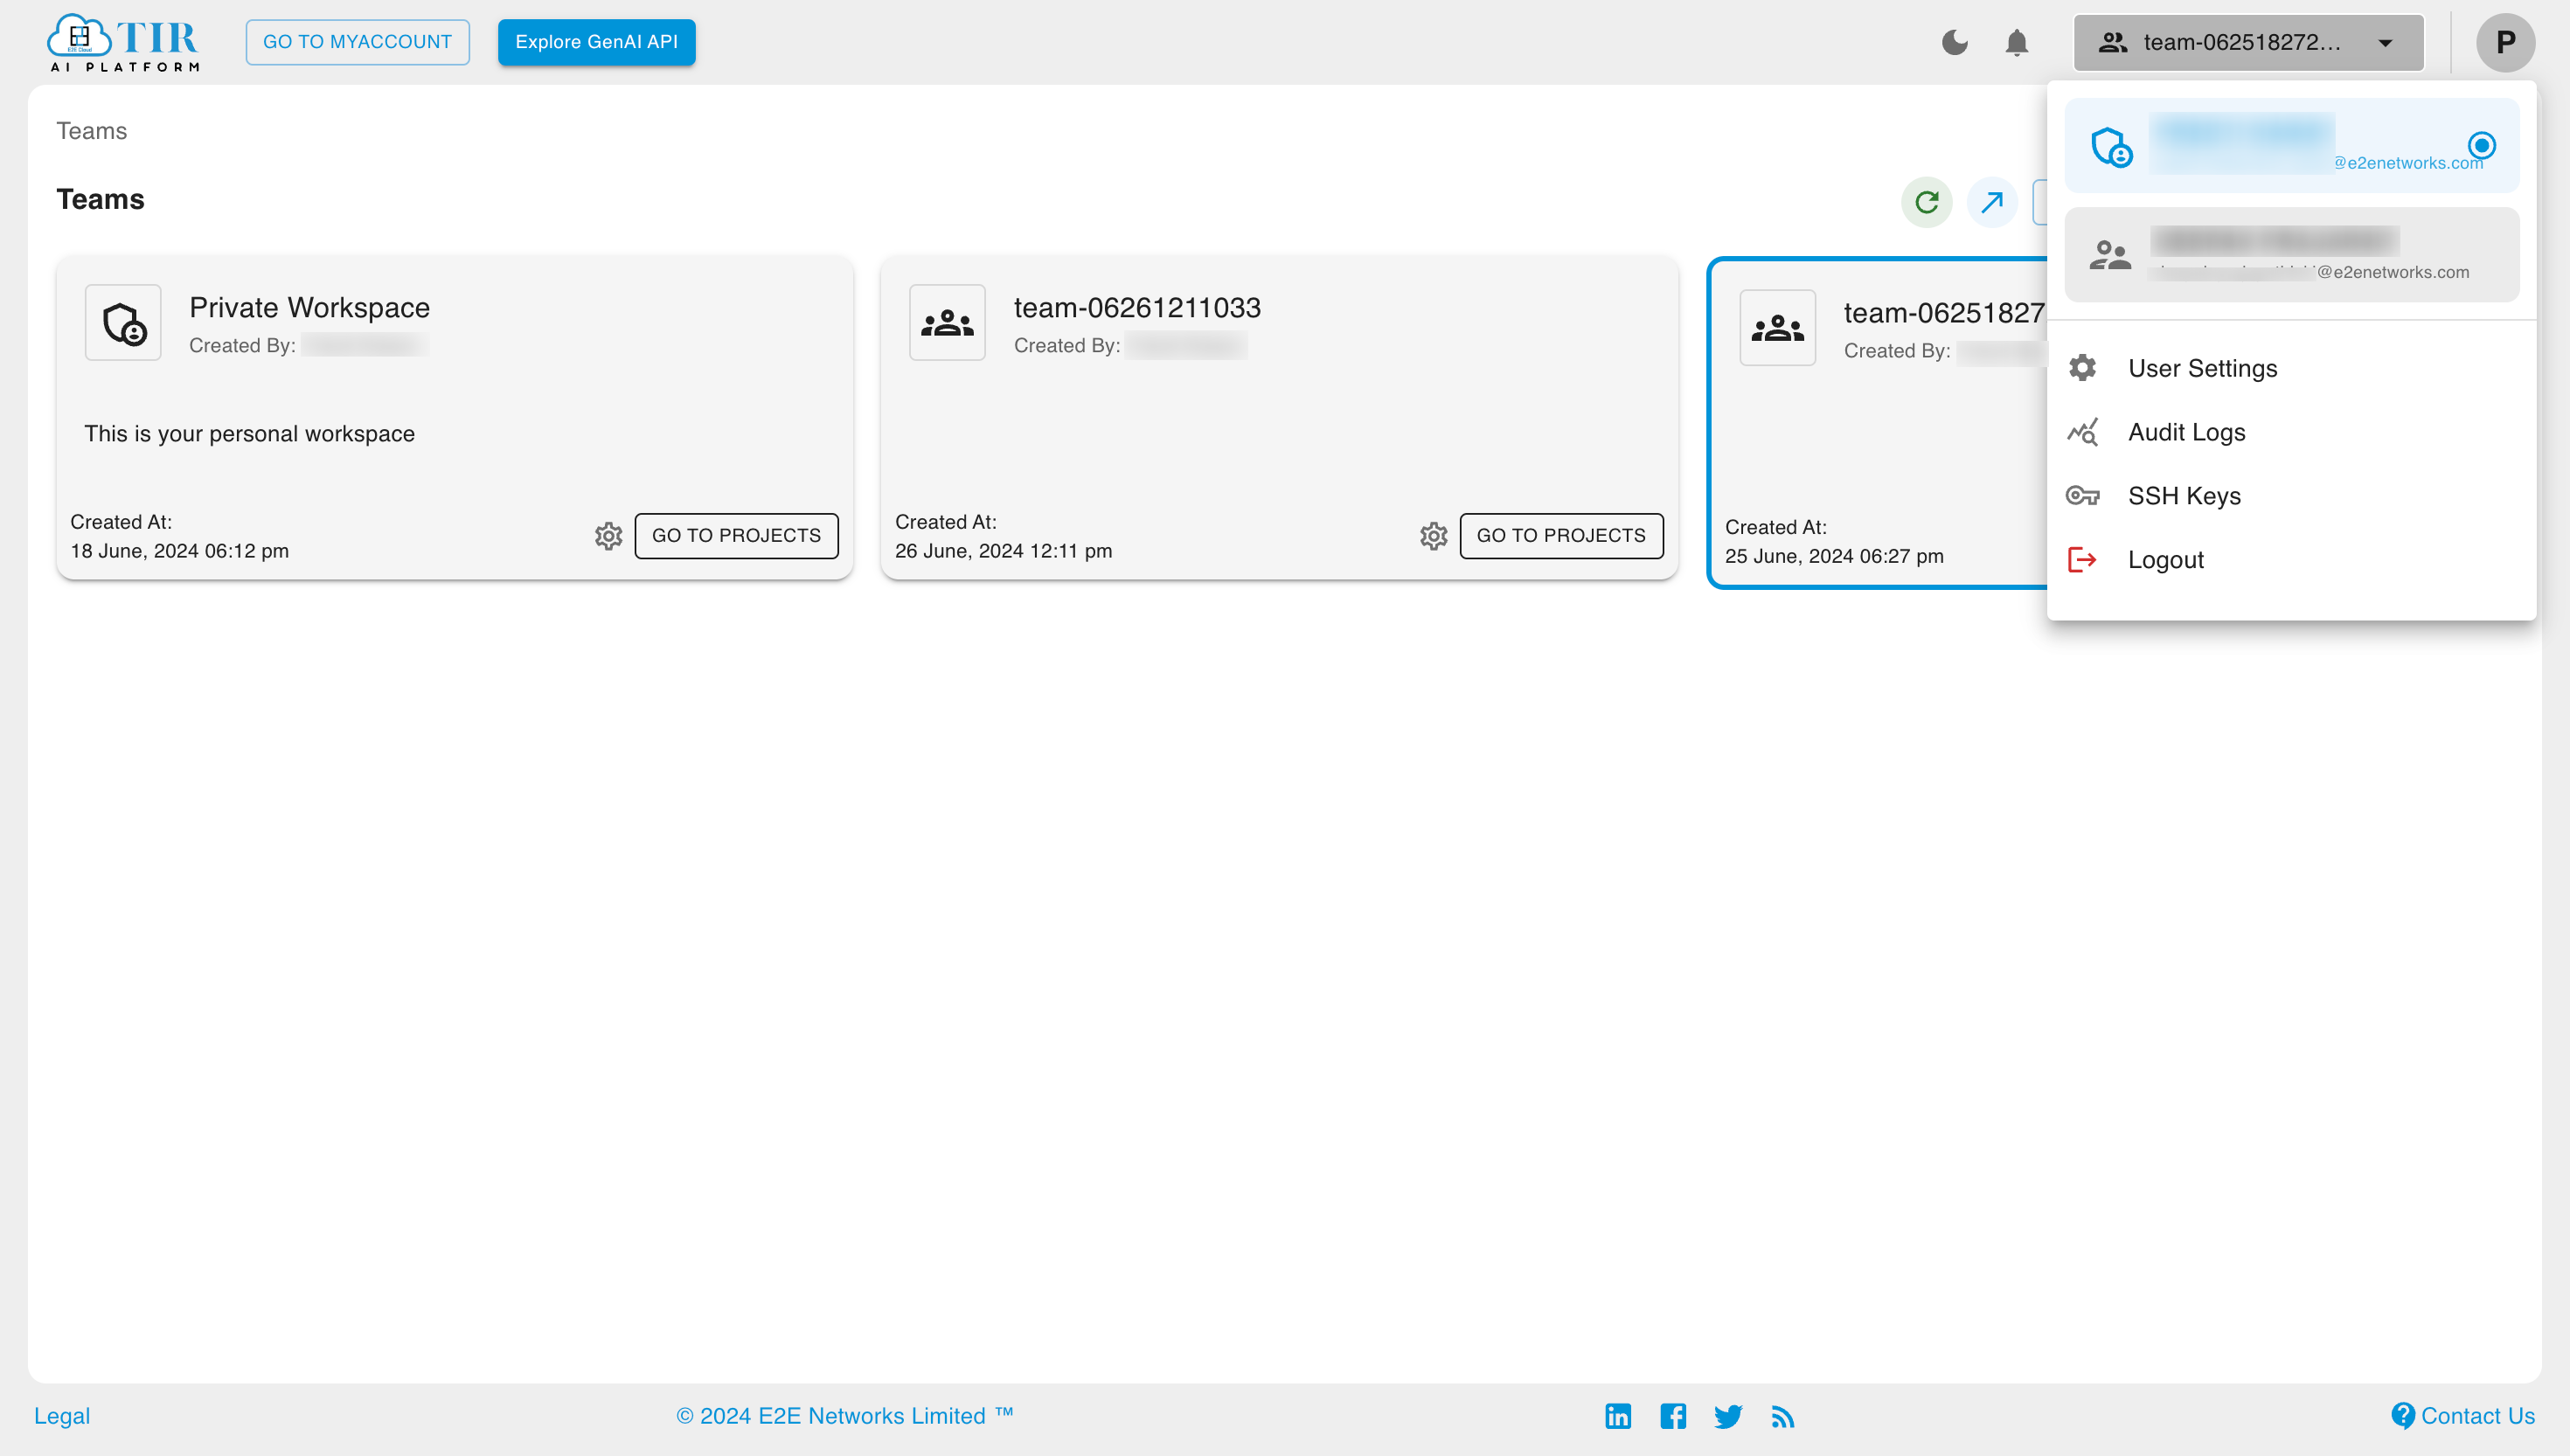Click 'This is your personal workspace' text
This screenshot has height=1456, width=2570.
click(249, 434)
